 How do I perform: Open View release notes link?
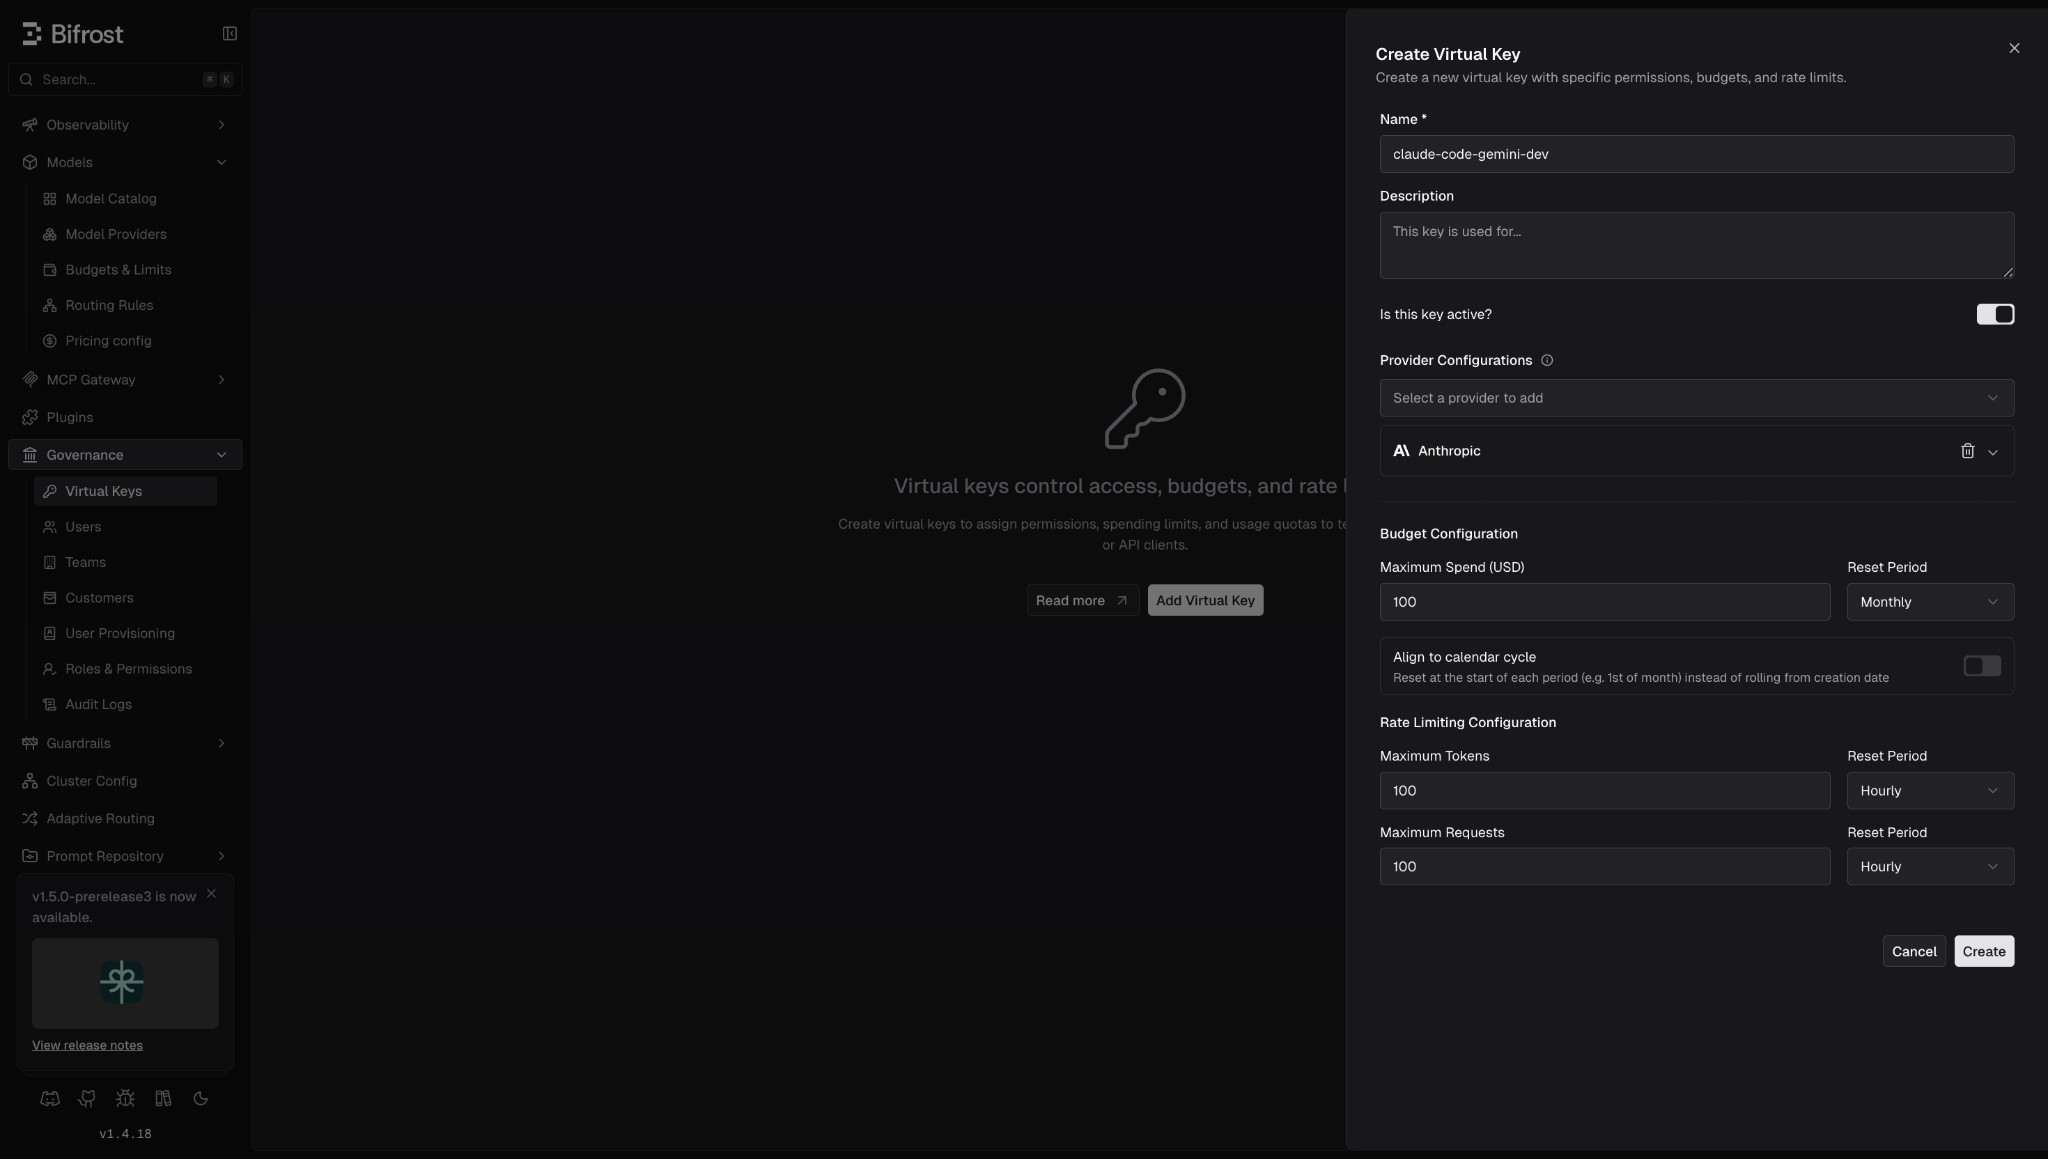coord(87,1045)
